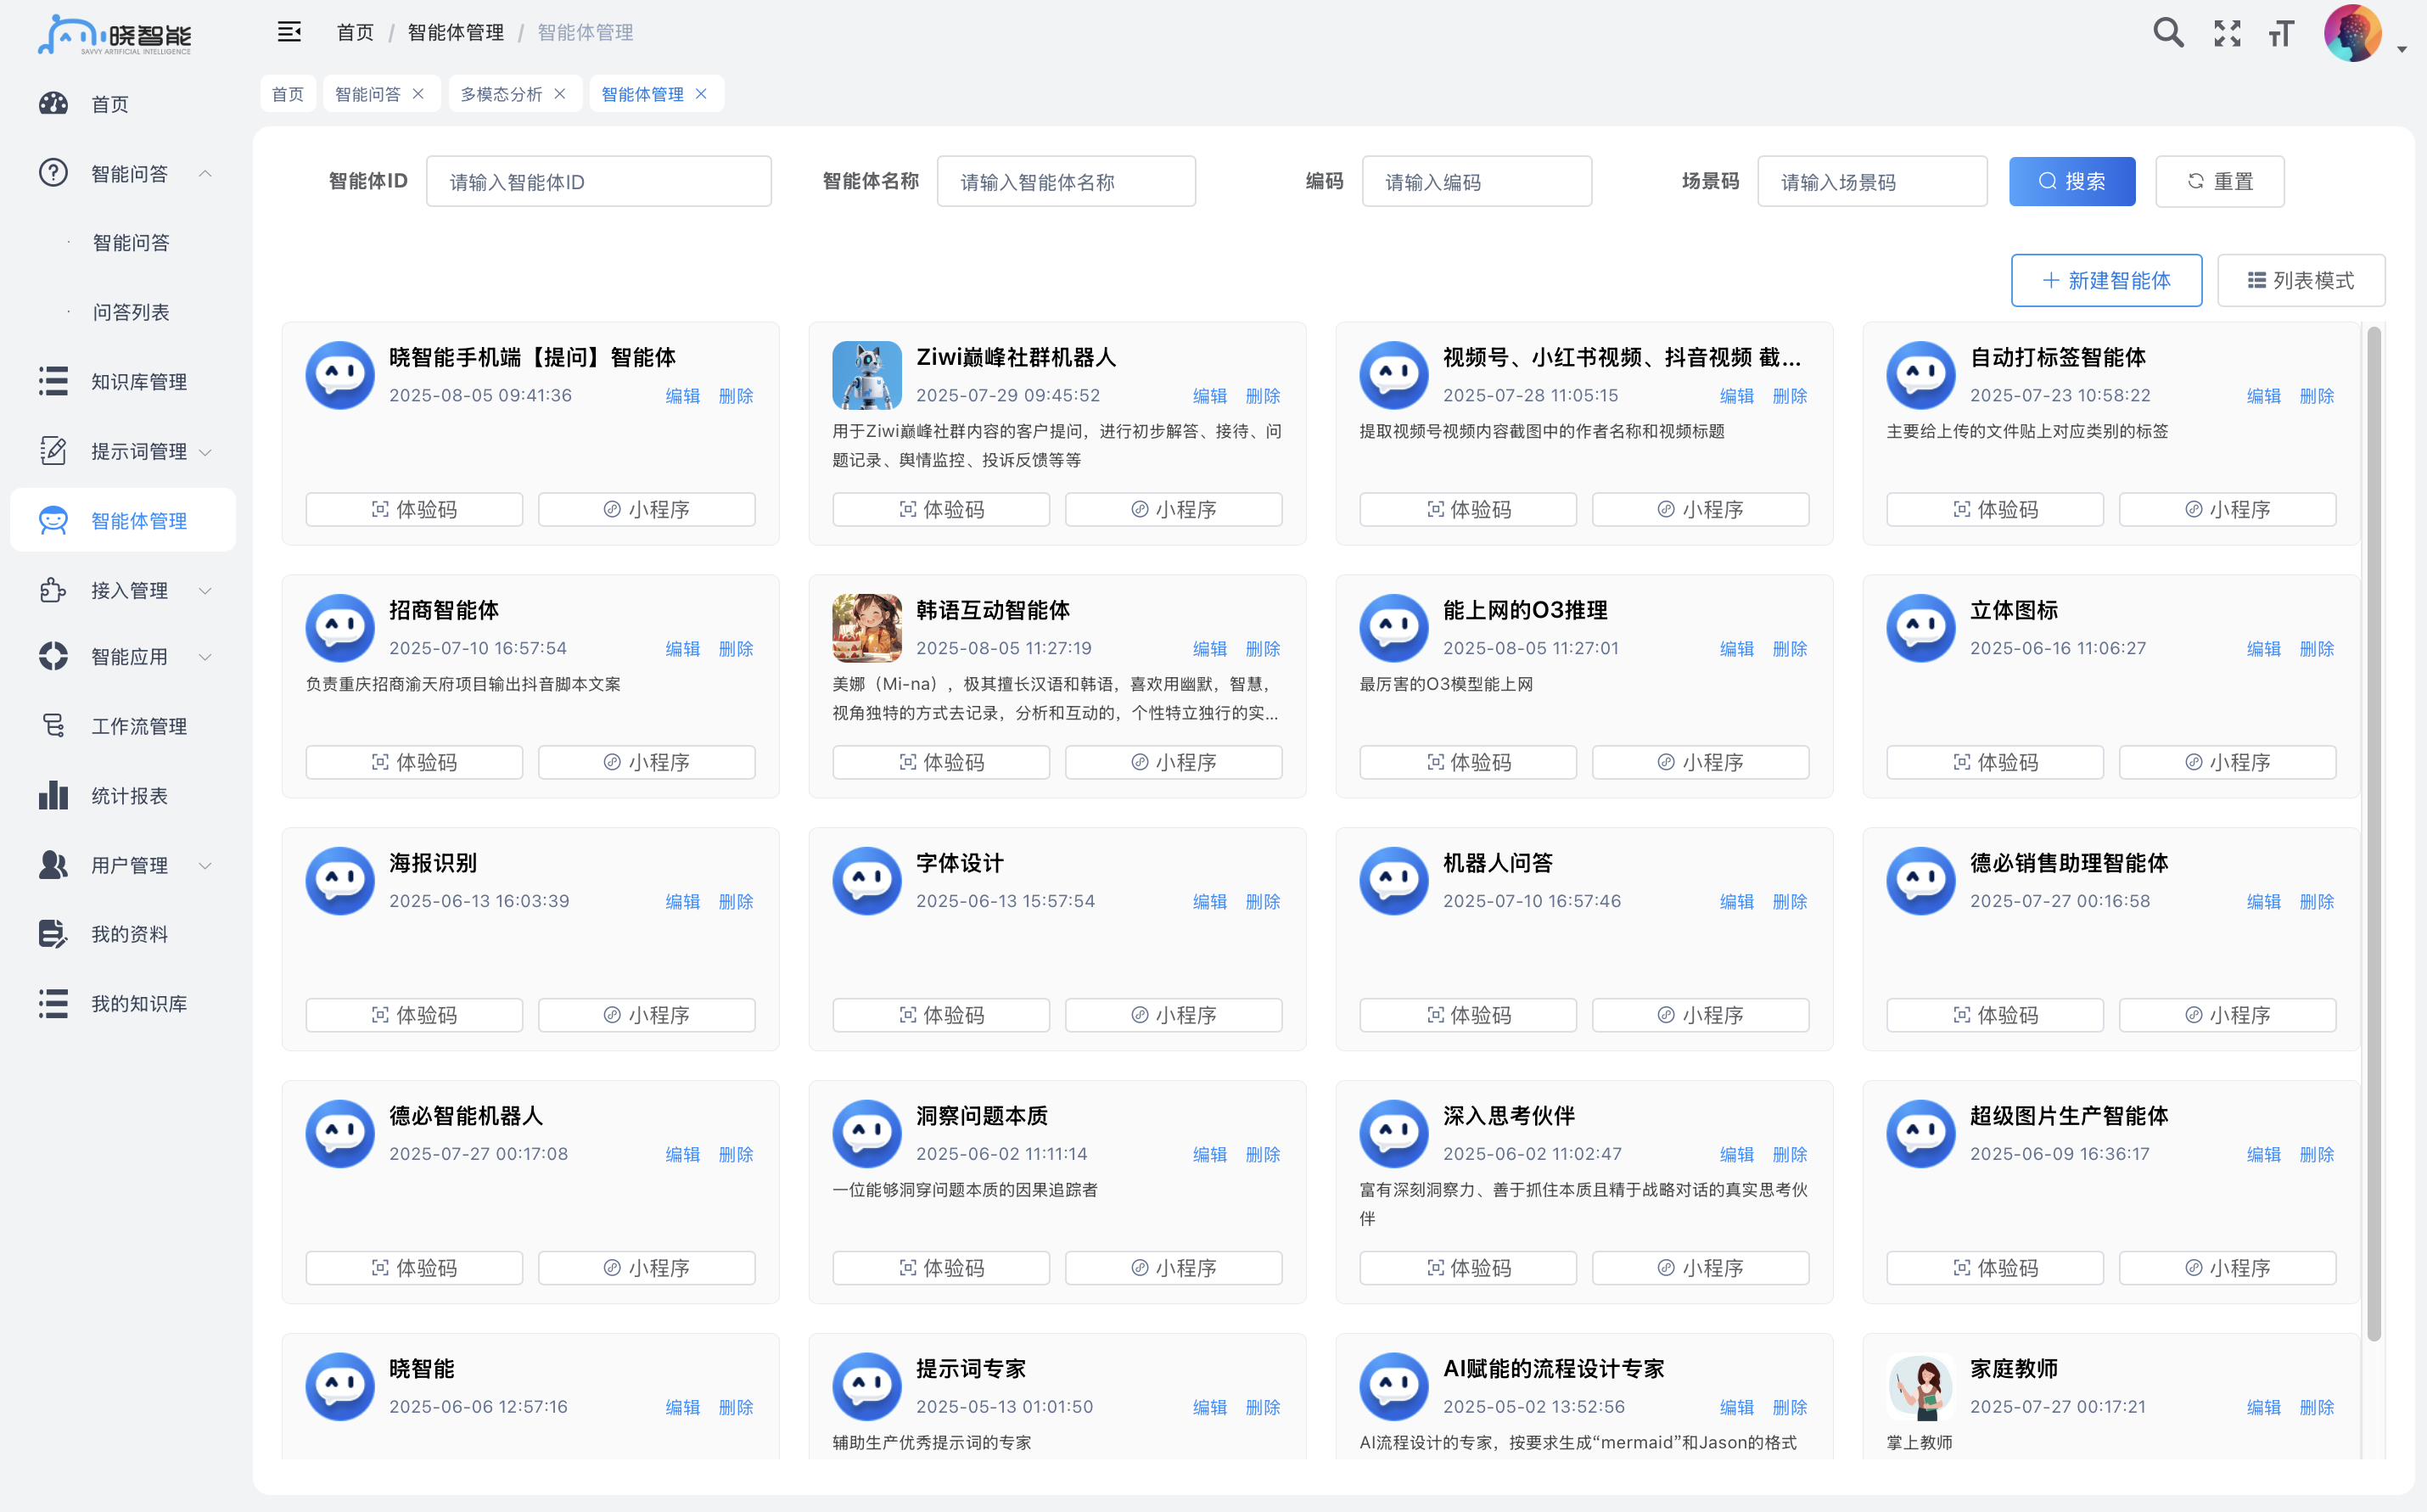Go to 知识库管理 in sidebar
Viewport: 2427px width, 1512px height.
pos(138,381)
